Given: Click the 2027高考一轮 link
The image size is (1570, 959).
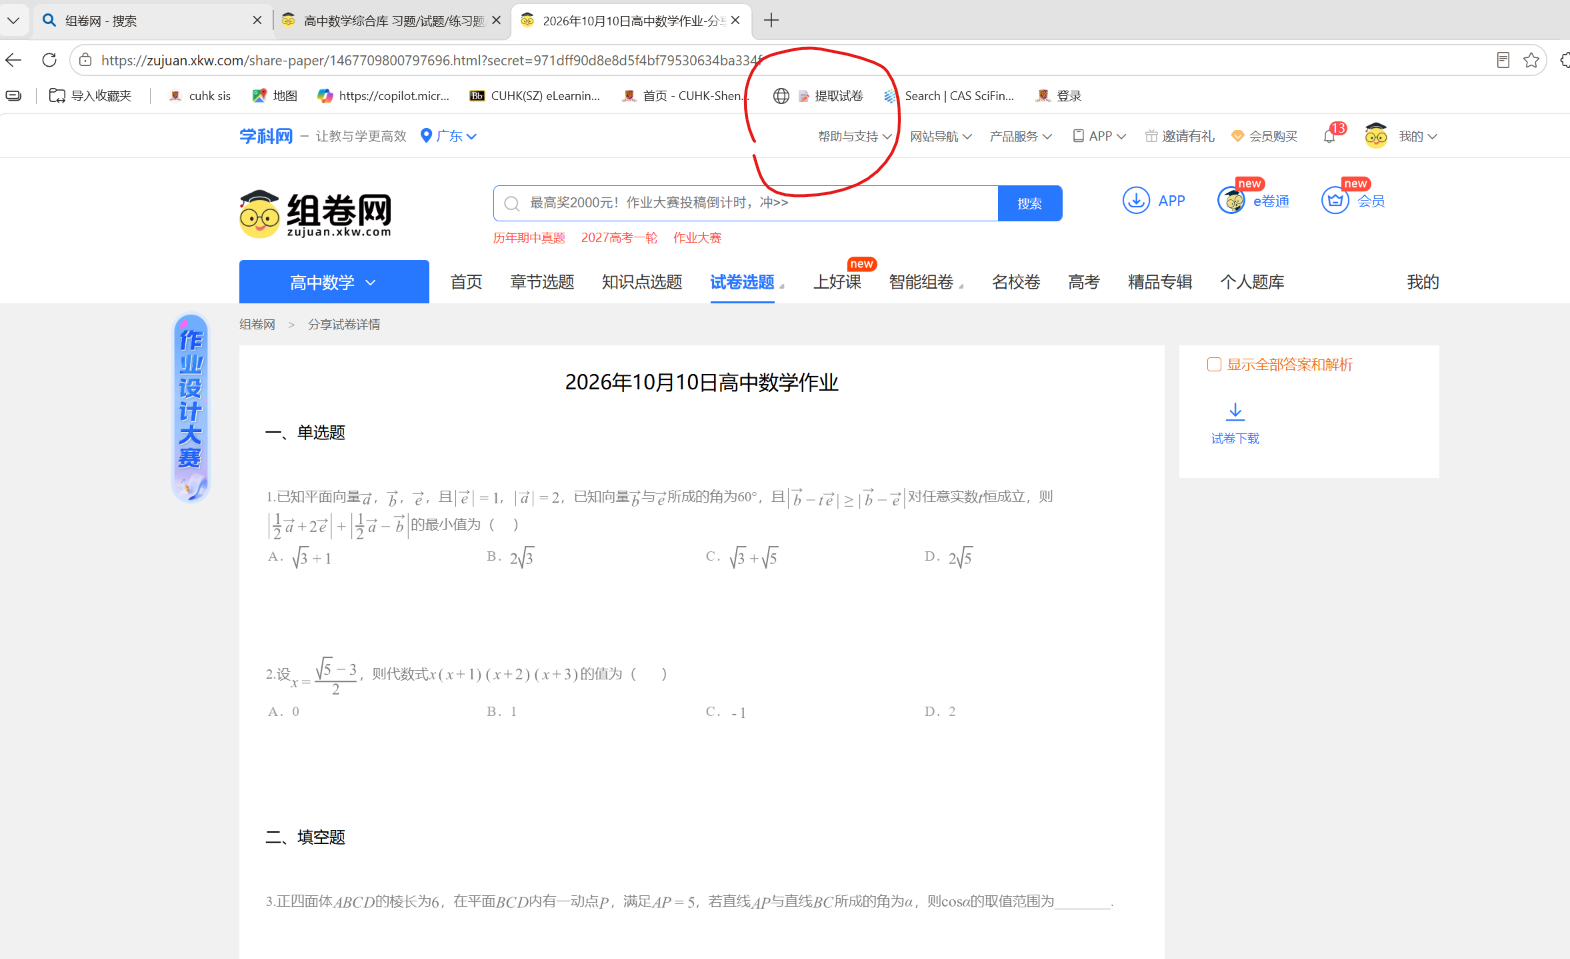Looking at the screenshot, I should coord(619,238).
